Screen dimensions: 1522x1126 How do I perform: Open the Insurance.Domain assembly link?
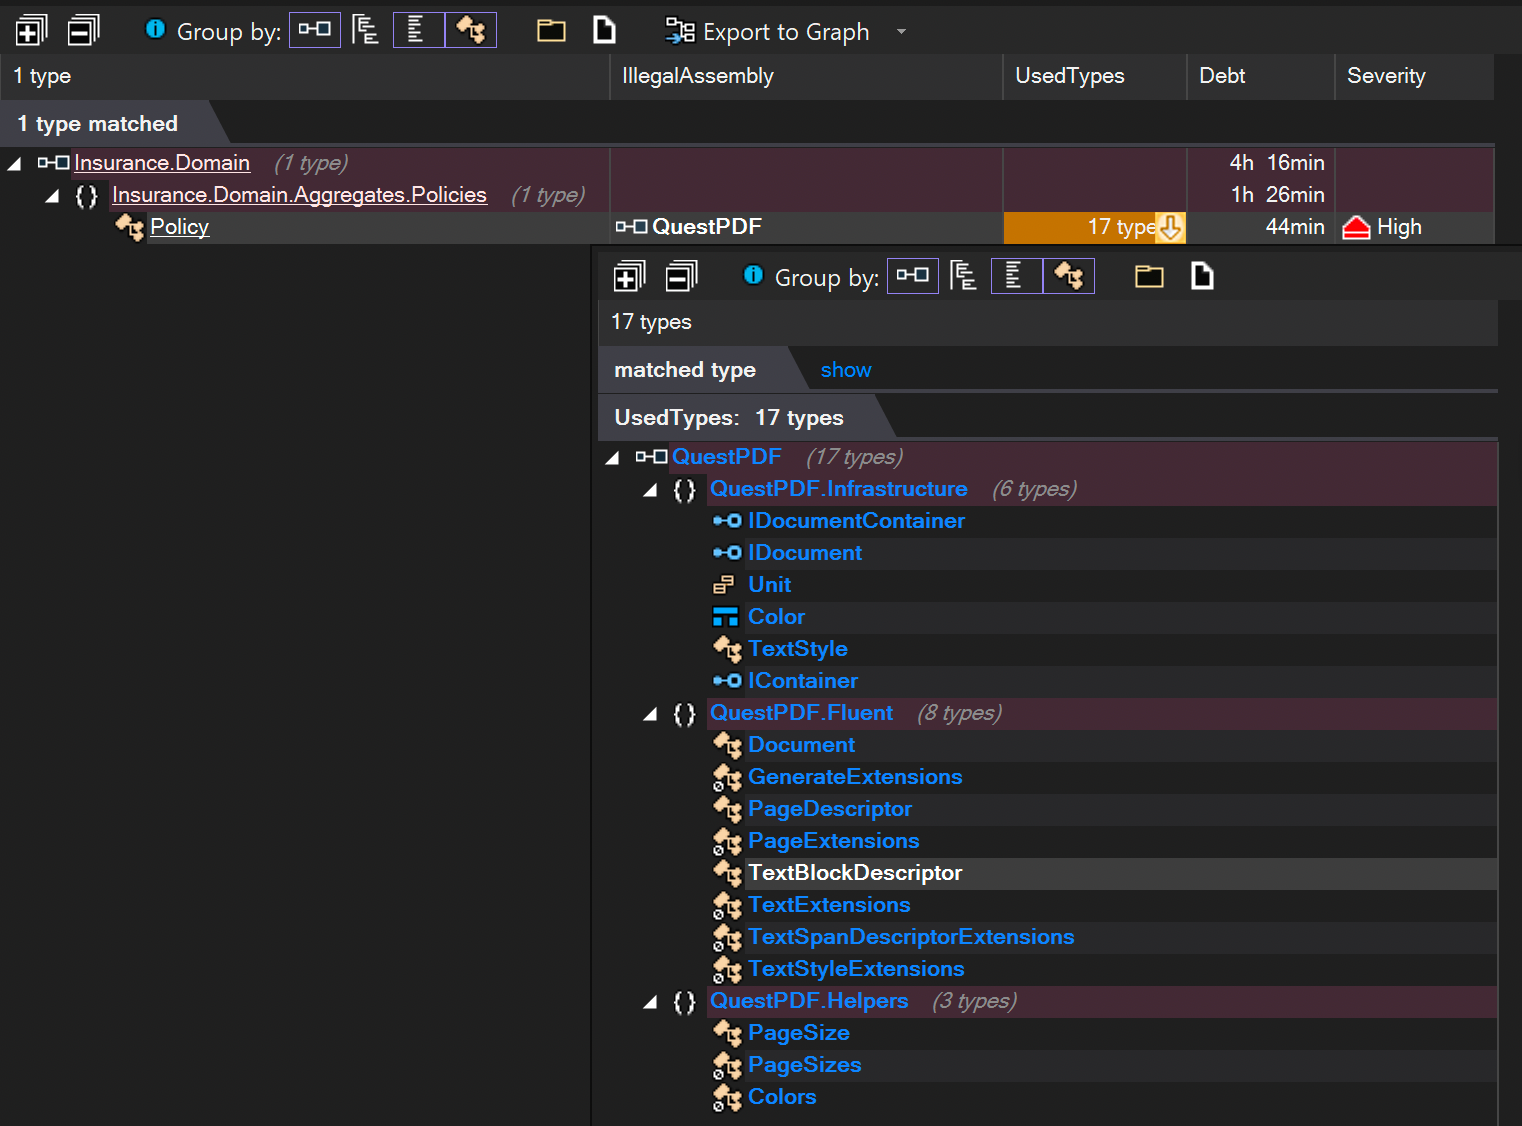162,163
